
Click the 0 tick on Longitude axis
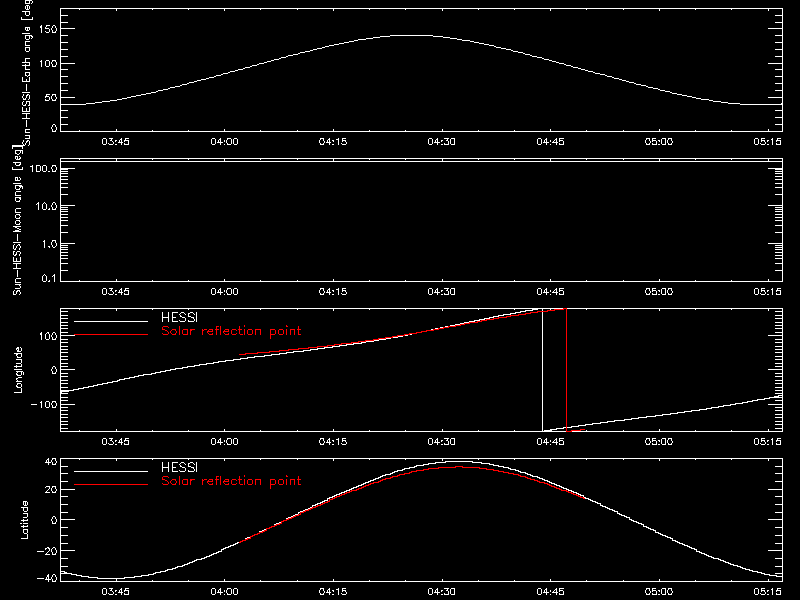coord(54,370)
